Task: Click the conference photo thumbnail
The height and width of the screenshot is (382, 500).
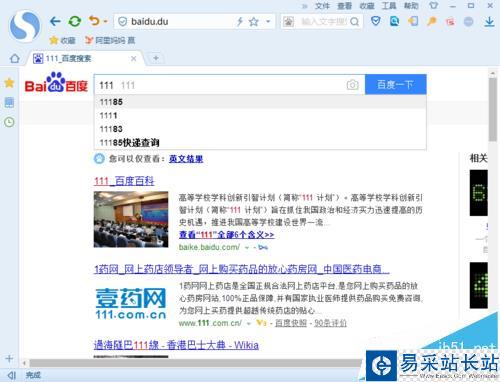Action: tap(131, 219)
